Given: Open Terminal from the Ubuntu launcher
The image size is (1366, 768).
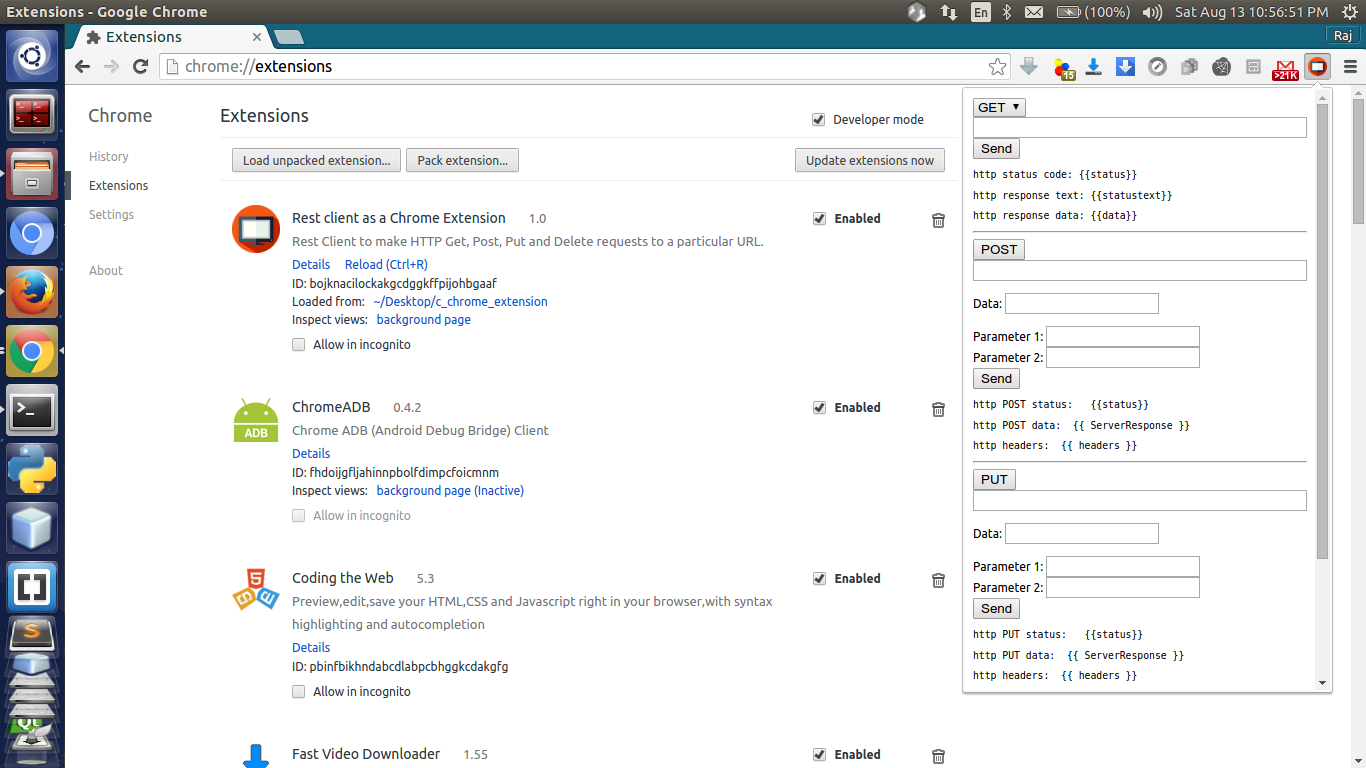Looking at the screenshot, I should click(32, 410).
